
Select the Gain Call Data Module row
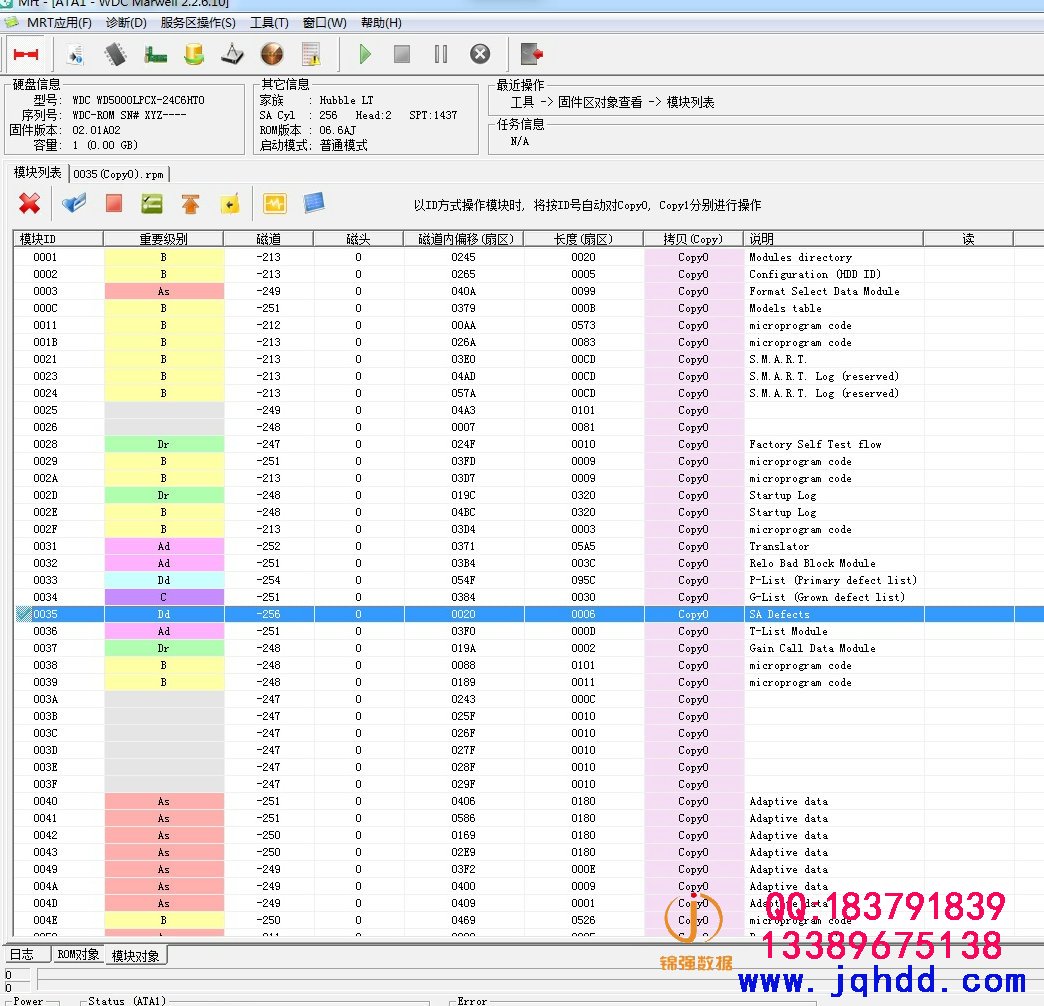point(529,648)
